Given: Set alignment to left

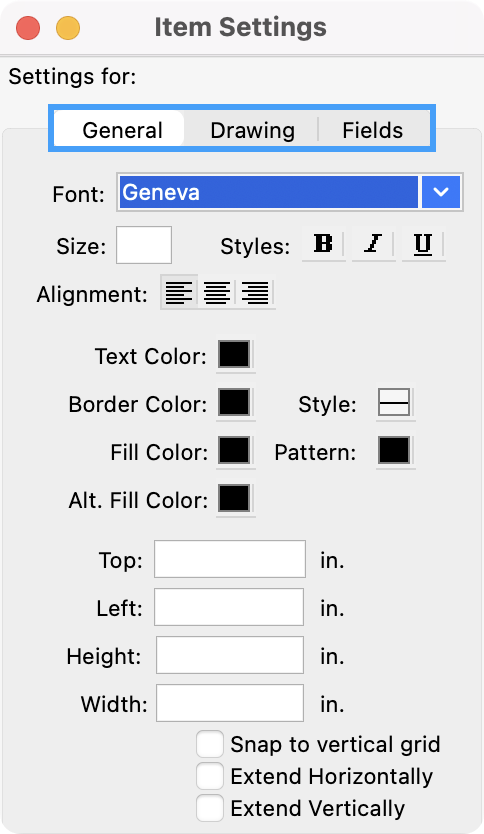Looking at the screenshot, I should click(179, 292).
